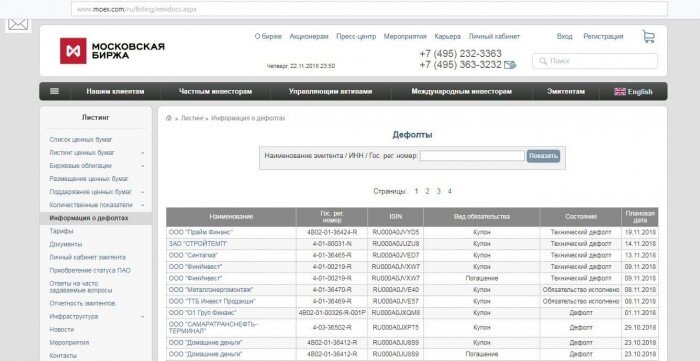The width and height of the screenshot is (700, 361).
Task: Click the search magnifier icon
Action: 543,61
